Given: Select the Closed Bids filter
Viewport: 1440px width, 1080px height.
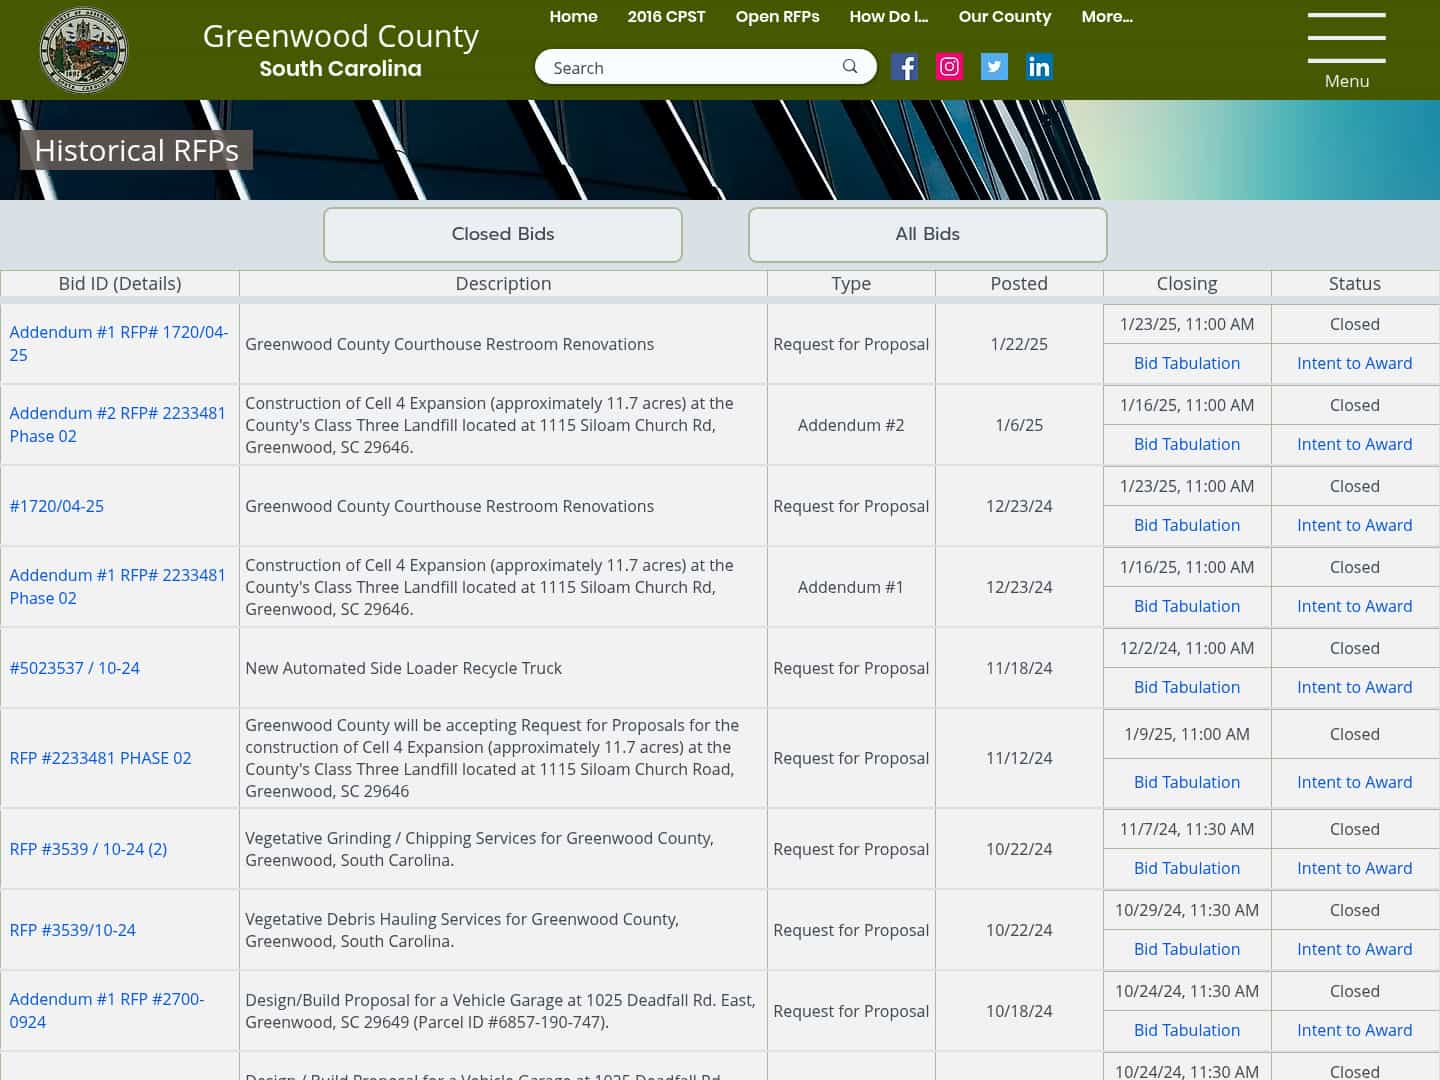Looking at the screenshot, I should point(502,234).
